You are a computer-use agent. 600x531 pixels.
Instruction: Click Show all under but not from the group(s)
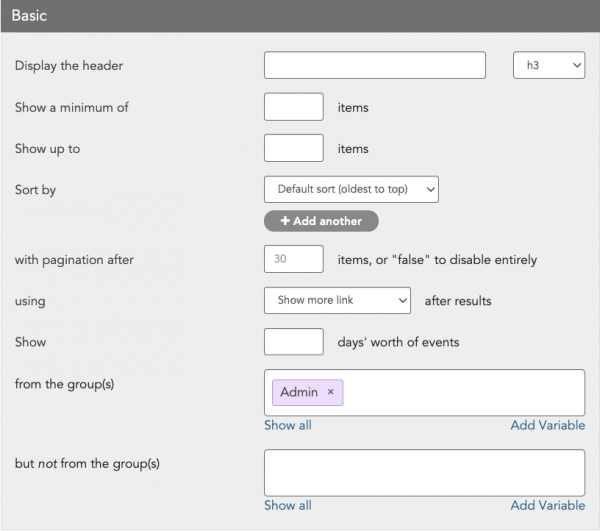(288, 505)
